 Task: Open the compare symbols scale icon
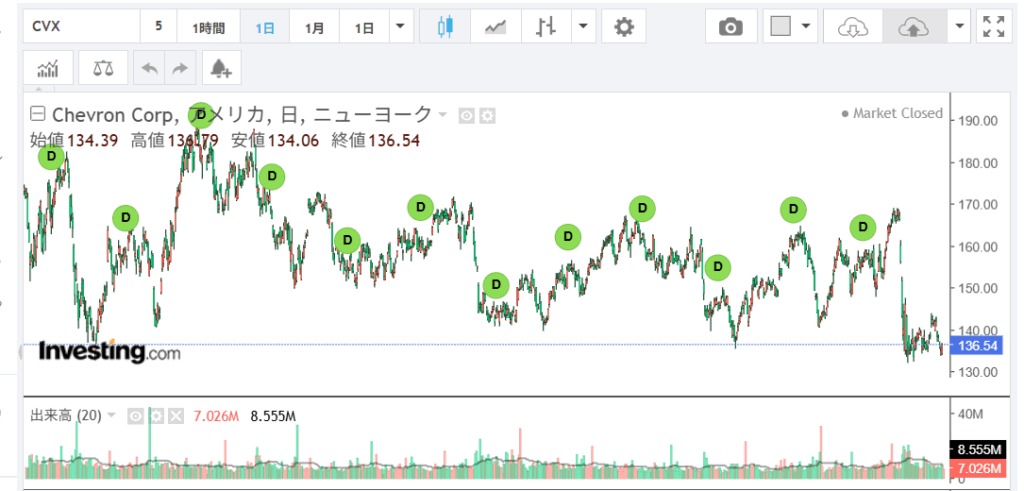click(x=103, y=68)
